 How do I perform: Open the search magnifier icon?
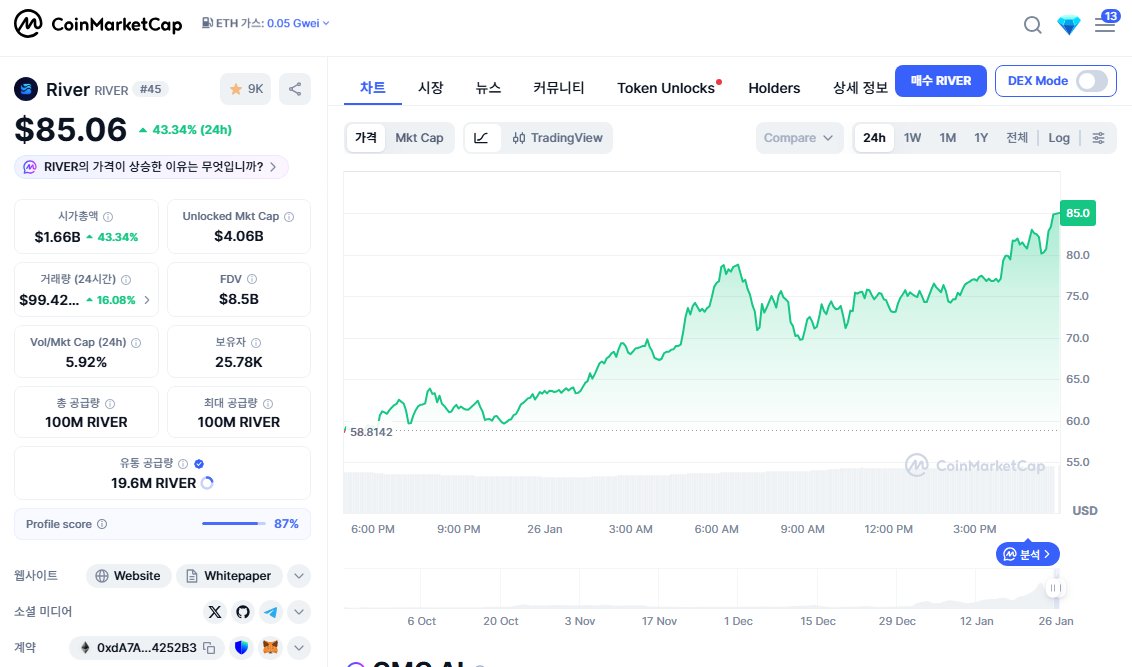point(1032,25)
